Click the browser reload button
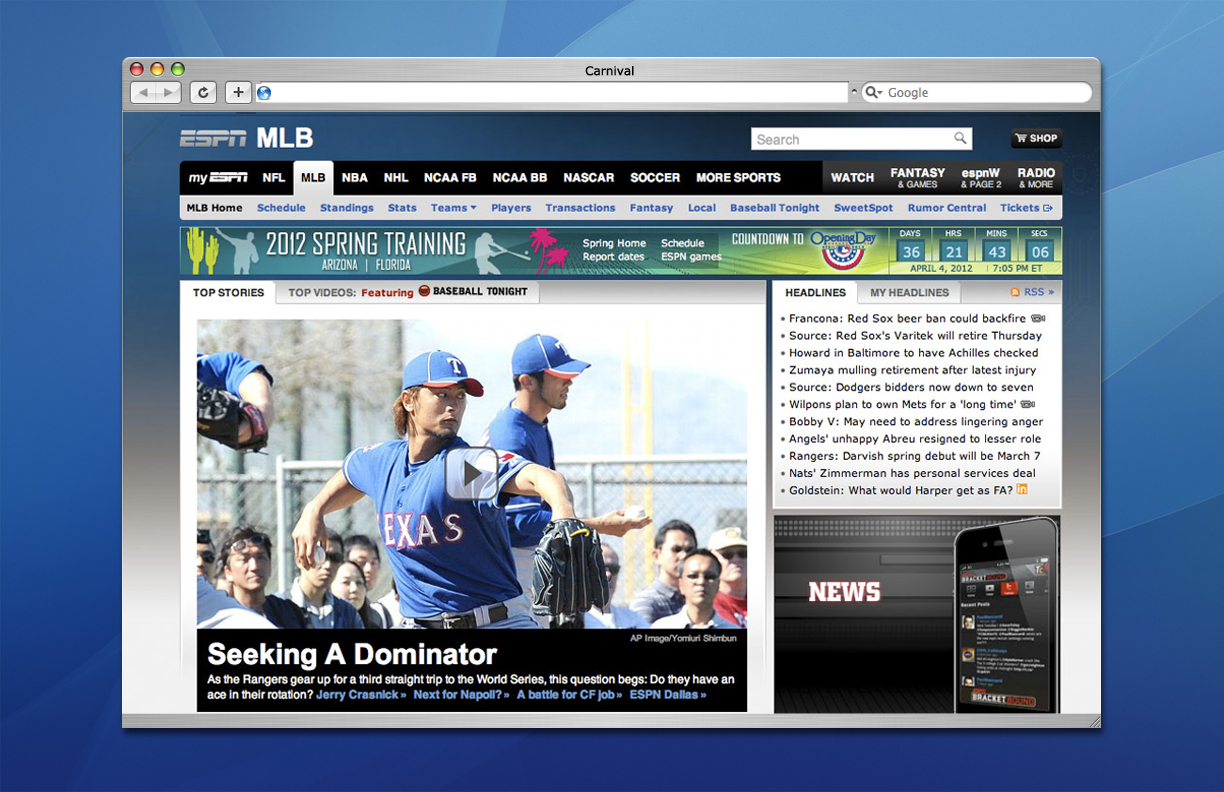Viewport: 1224px width, 792px height. [203, 92]
